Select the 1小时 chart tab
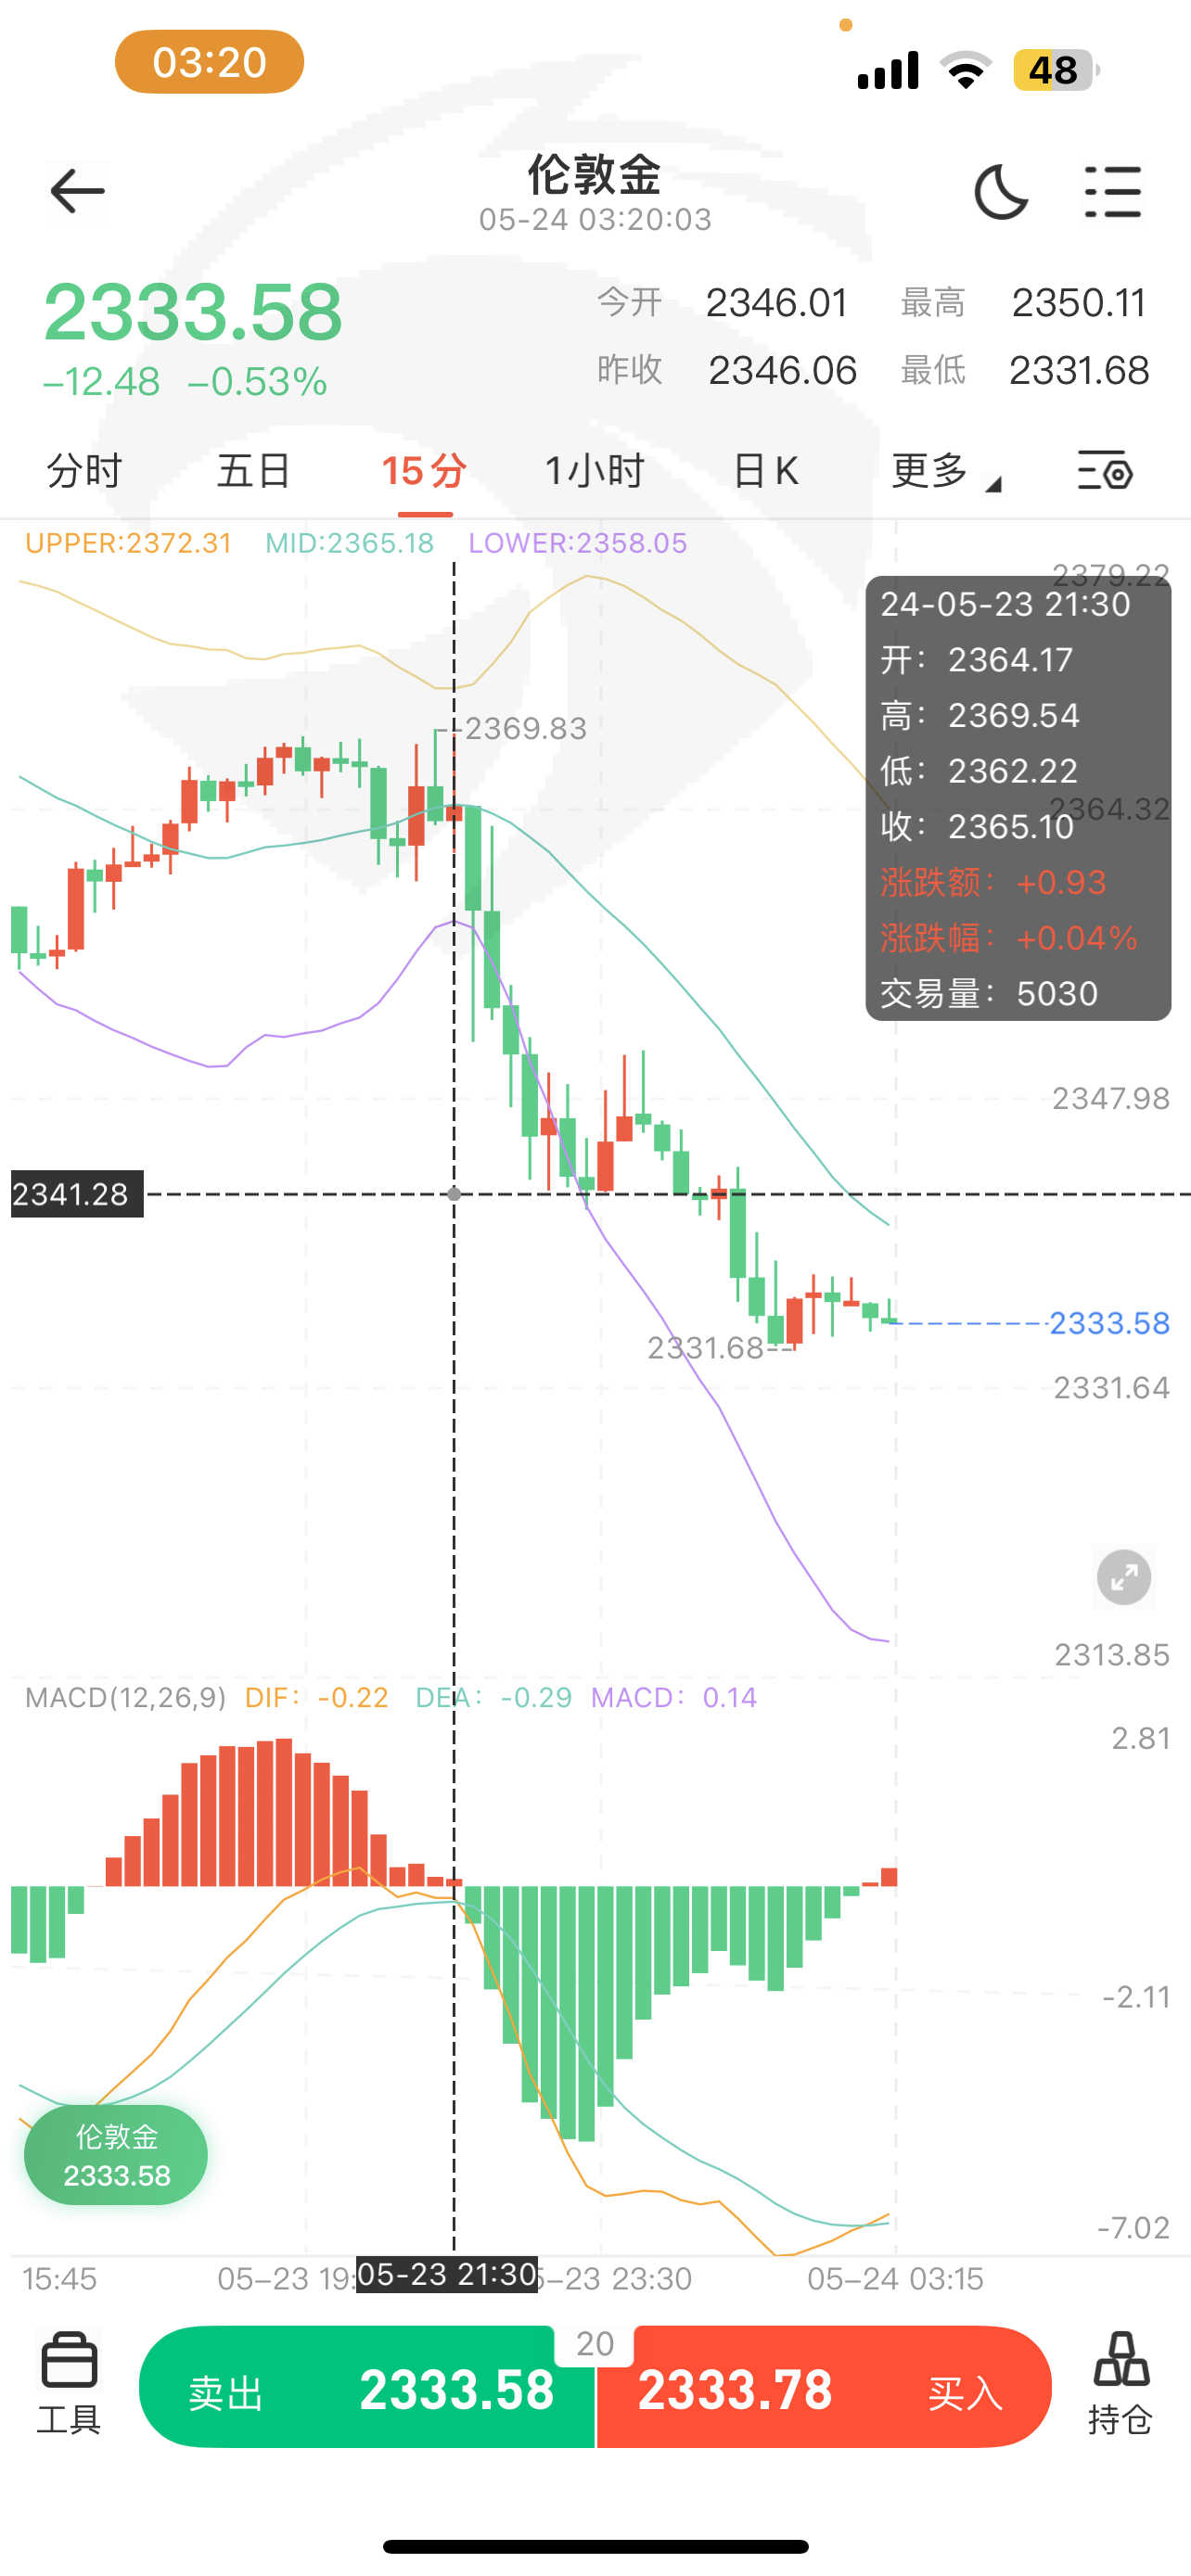This screenshot has height=2576, width=1191. coord(594,470)
